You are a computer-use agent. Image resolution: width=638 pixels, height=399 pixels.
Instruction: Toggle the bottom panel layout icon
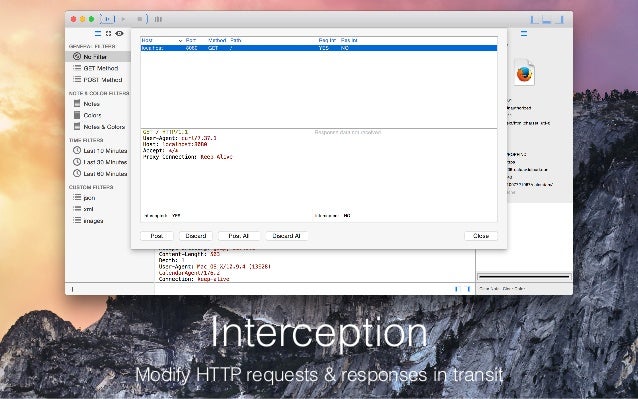click(x=547, y=19)
